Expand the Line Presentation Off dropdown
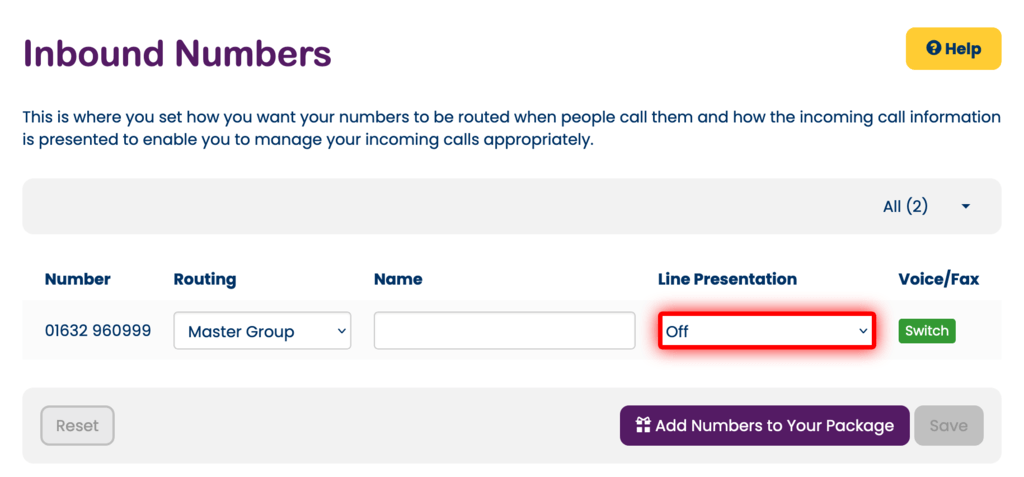The width and height of the screenshot is (1024, 477). tap(766, 331)
